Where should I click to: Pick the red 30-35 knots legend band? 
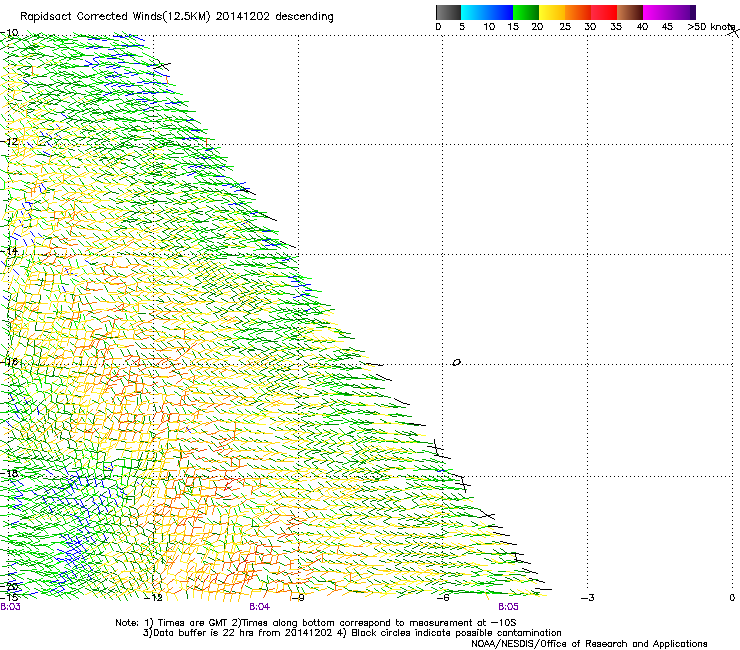click(x=604, y=12)
